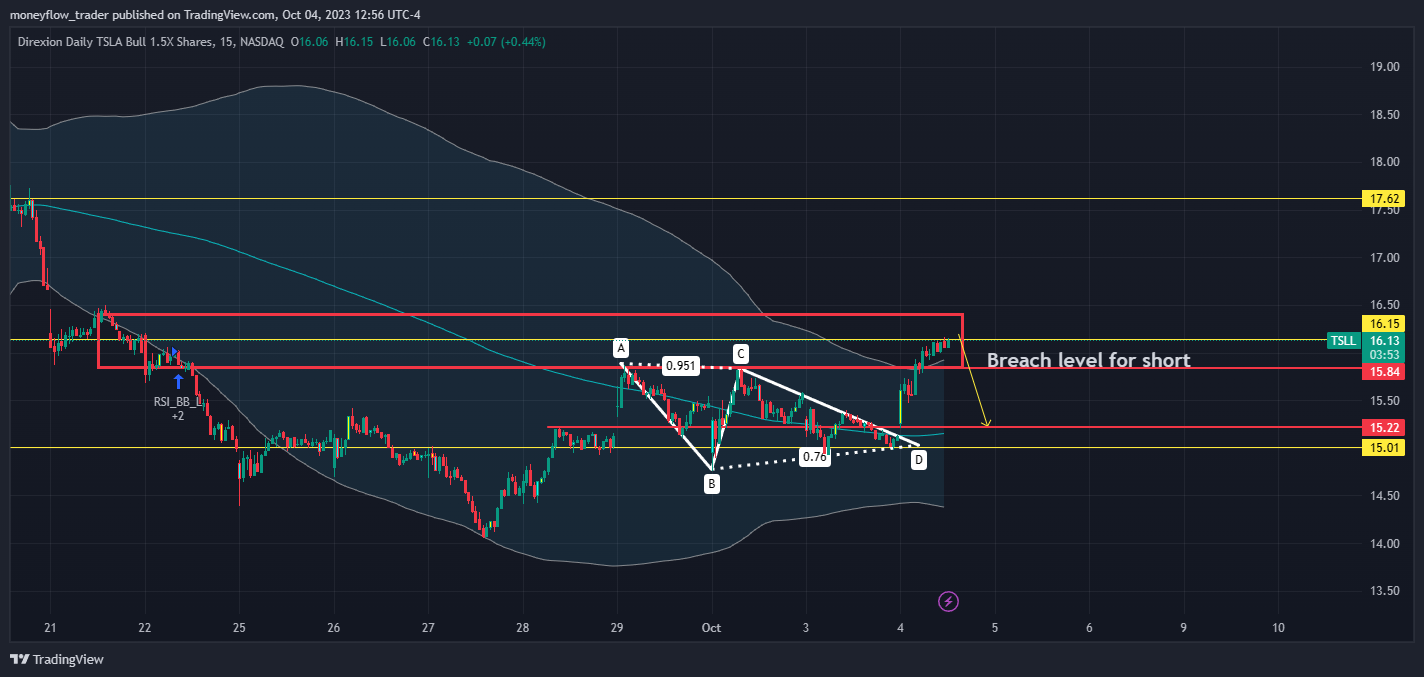
Task: Click the '22' date on the time axis
Action: click(x=145, y=627)
